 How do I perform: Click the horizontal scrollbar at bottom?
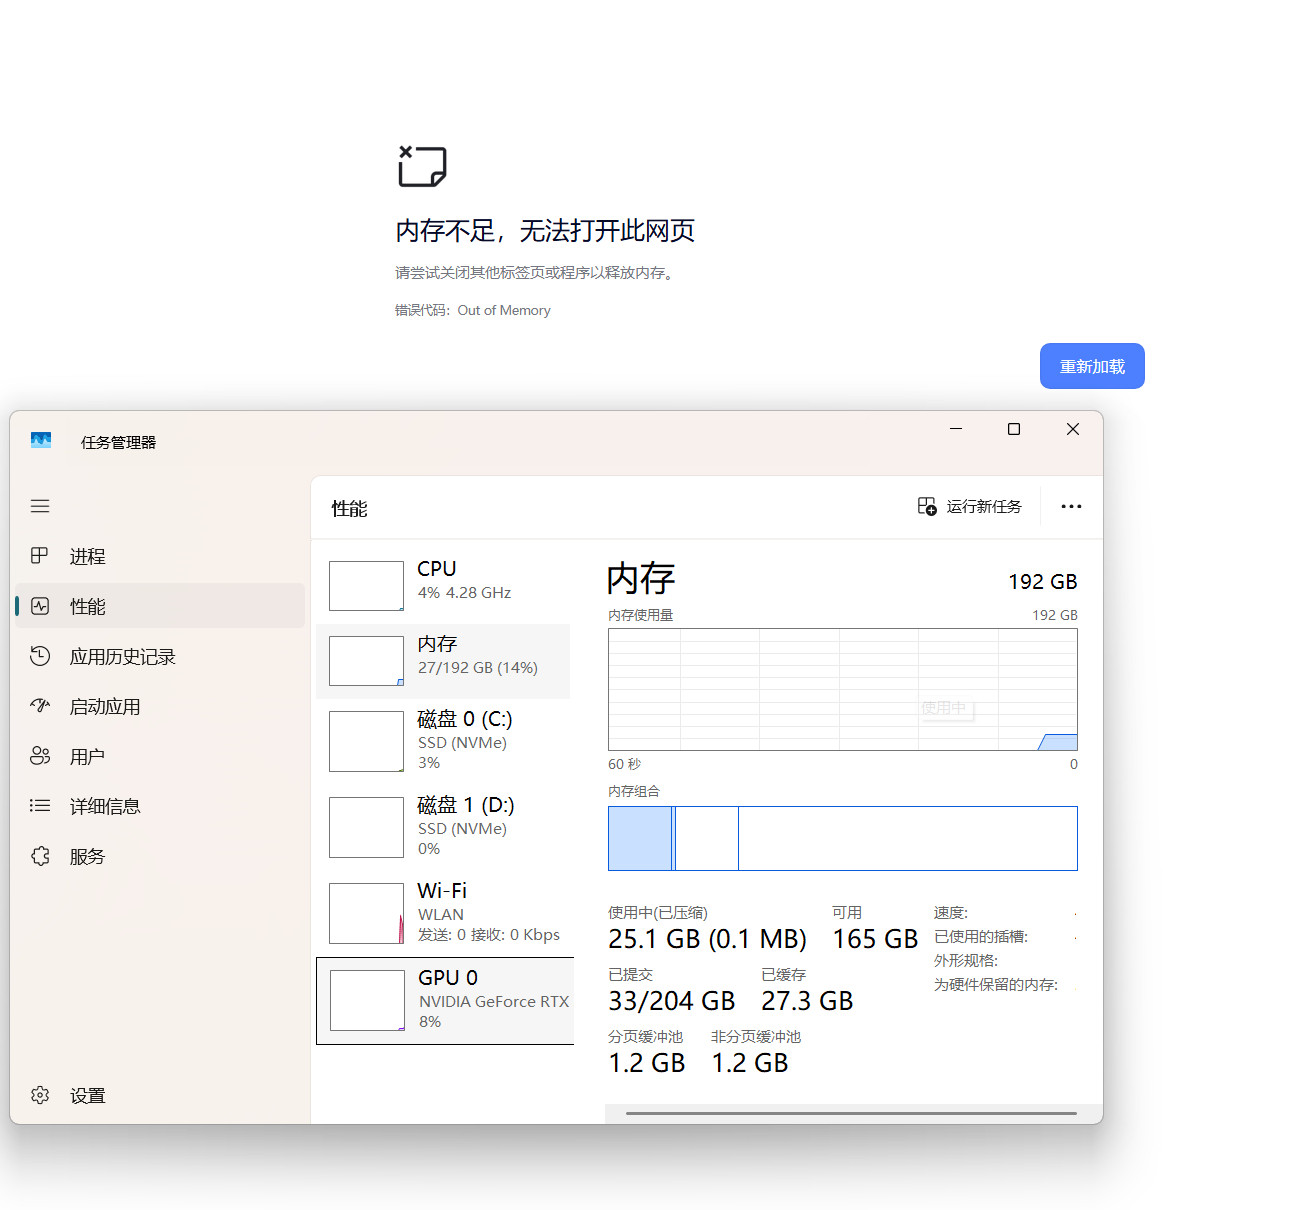[x=851, y=1113]
